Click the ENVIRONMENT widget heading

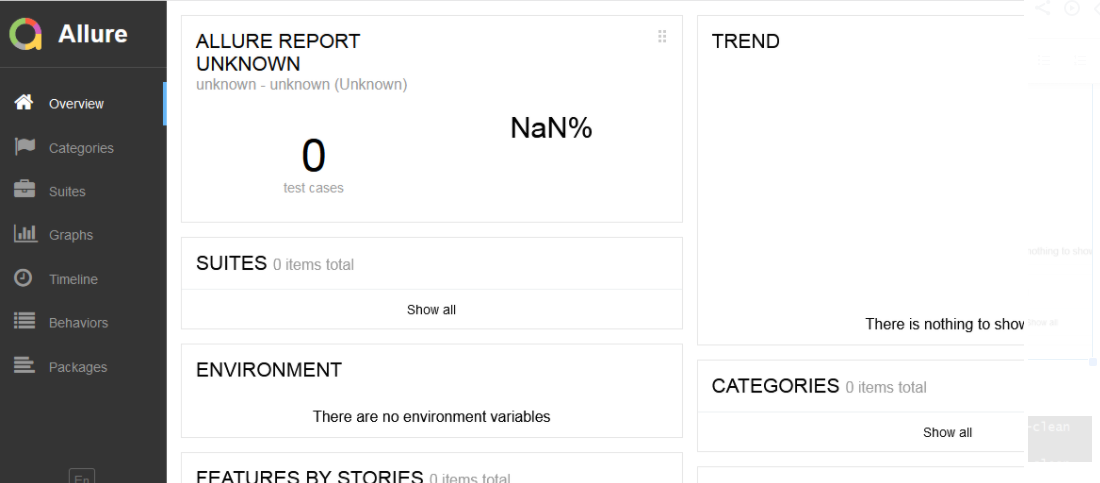(269, 370)
